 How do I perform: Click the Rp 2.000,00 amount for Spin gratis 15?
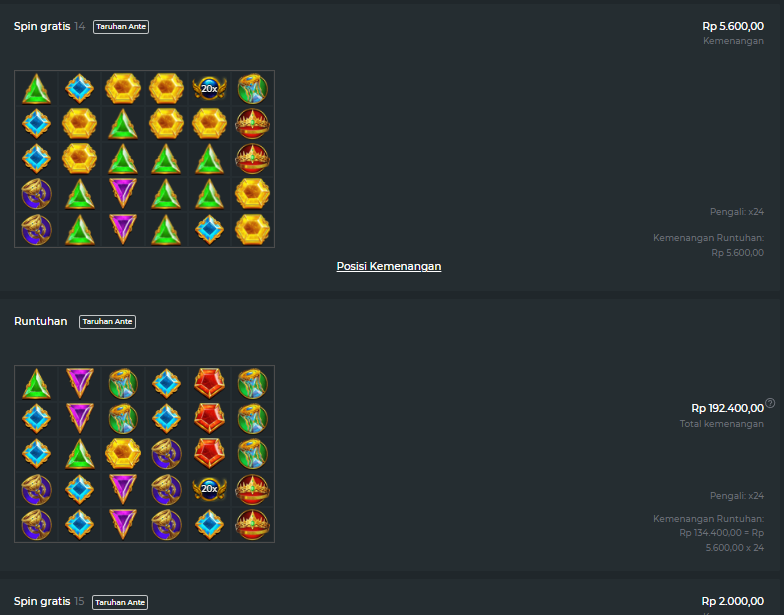point(732,601)
